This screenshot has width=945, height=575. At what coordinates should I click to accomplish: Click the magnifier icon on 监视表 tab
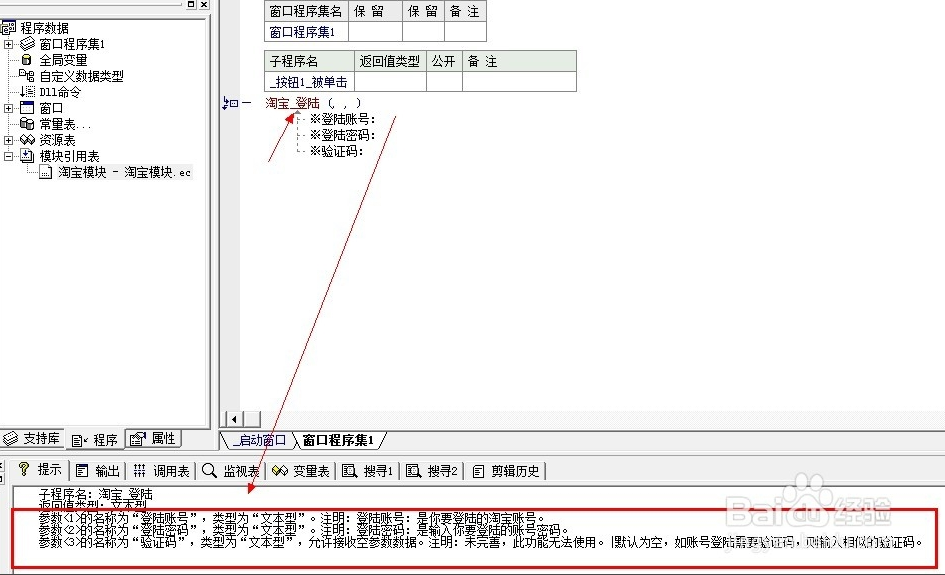click(x=209, y=470)
